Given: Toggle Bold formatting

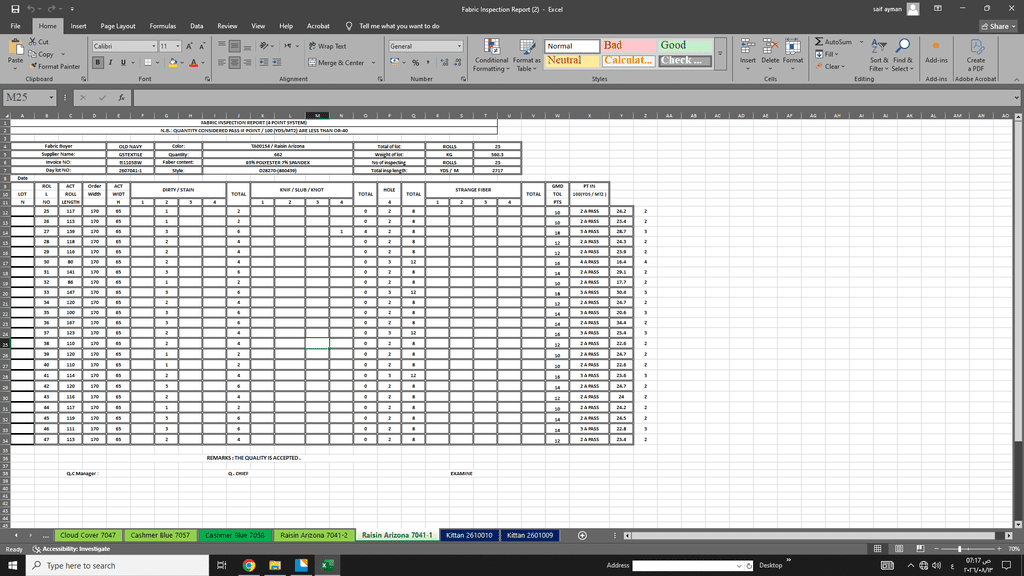Looking at the screenshot, I should click(x=98, y=63).
